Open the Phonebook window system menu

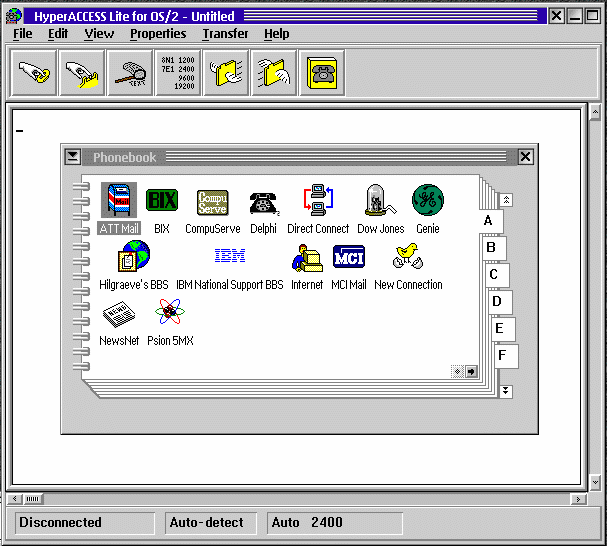click(x=72, y=157)
